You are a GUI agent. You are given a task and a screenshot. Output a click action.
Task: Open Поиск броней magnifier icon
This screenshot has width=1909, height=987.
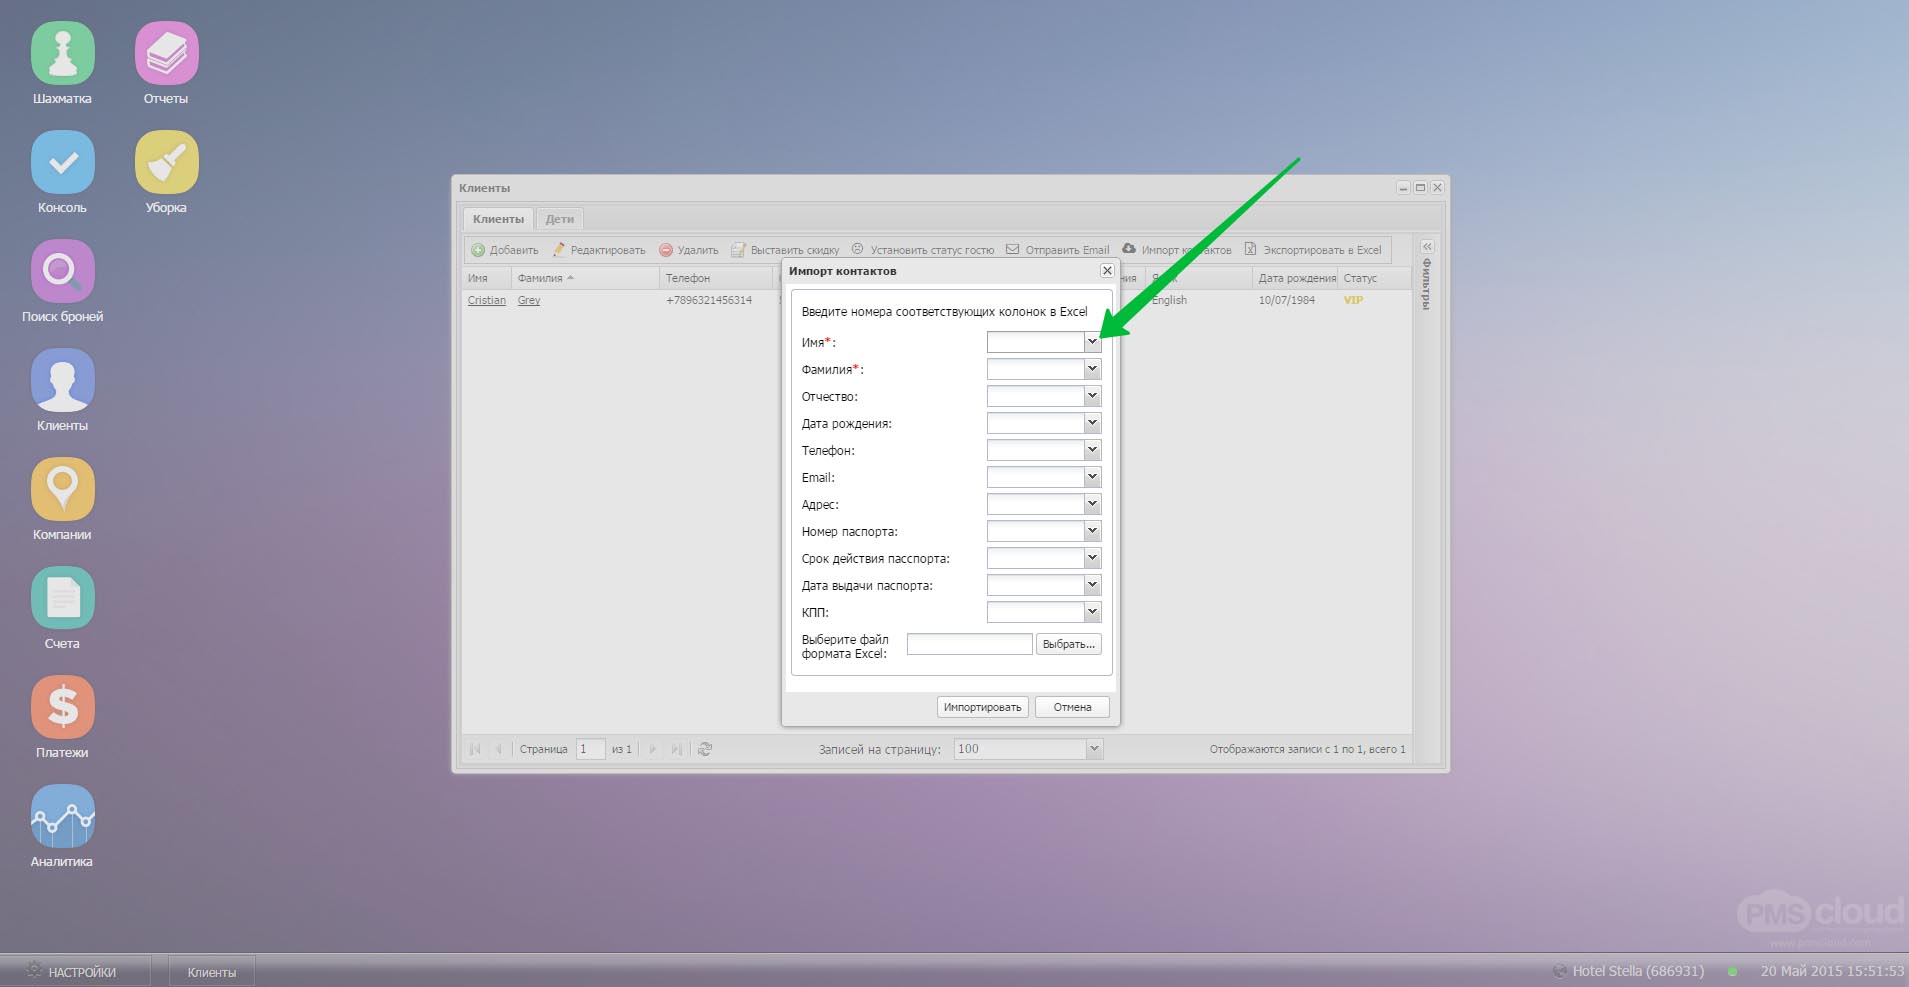pos(62,271)
